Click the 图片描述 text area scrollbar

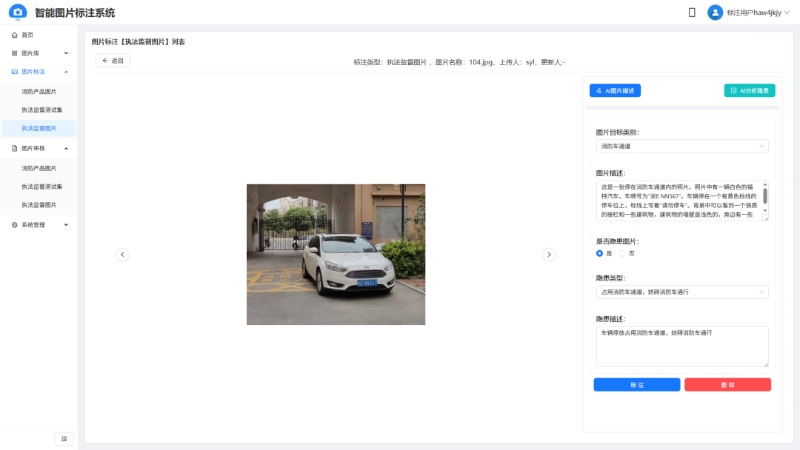coord(765,196)
